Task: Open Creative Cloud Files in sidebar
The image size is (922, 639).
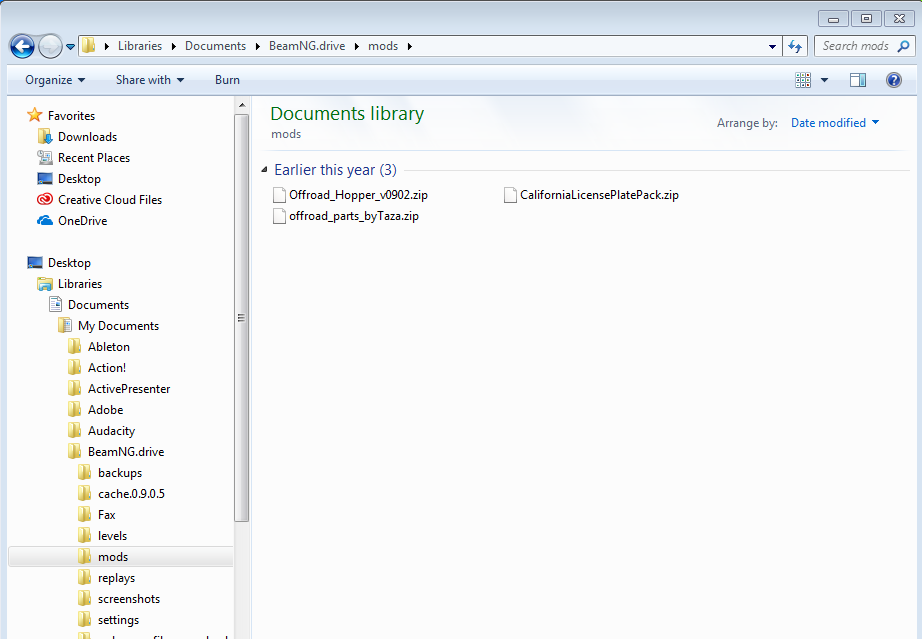Action: click(109, 200)
